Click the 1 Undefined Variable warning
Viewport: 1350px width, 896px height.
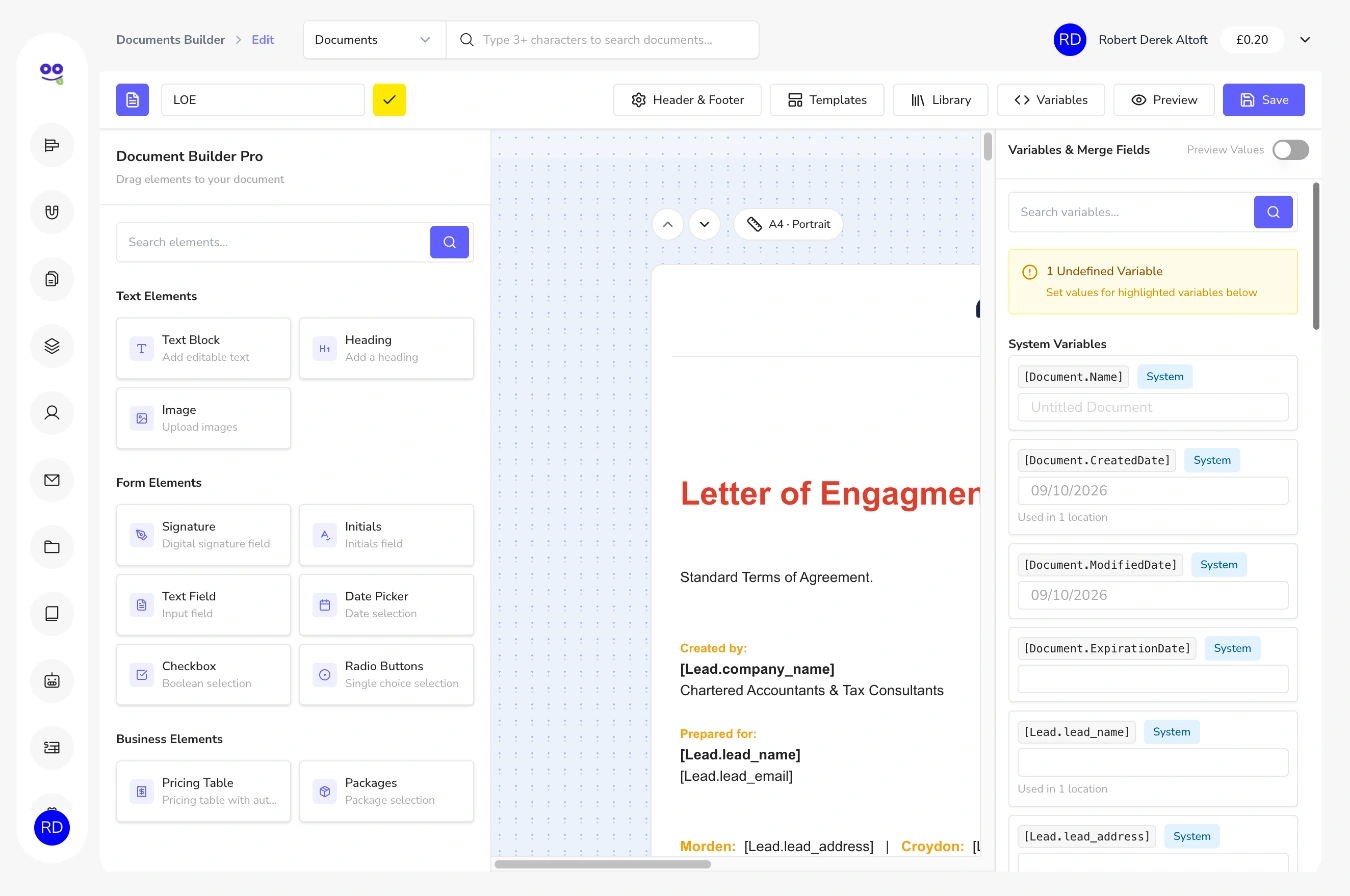coord(1153,282)
